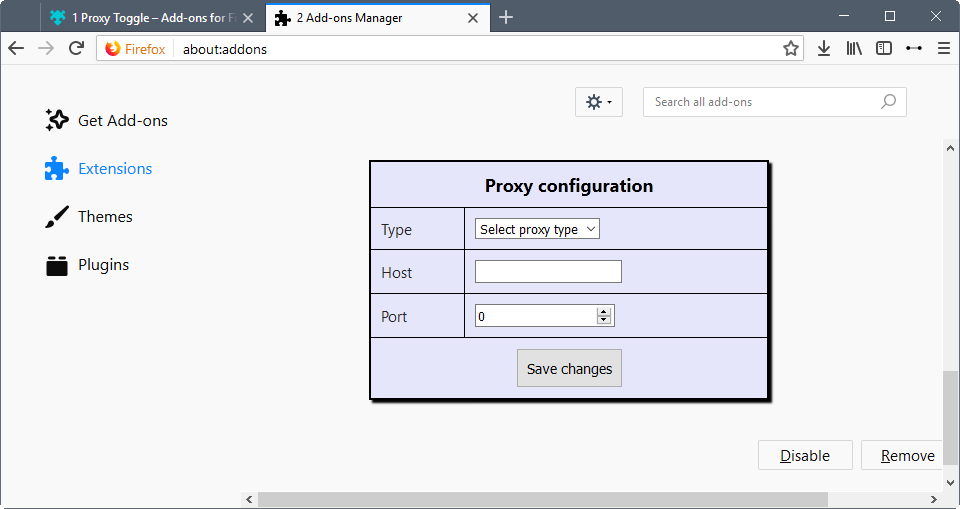The height and width of the screenshot is (509, 960).
Task: Click the Plugins brick icon
Action: [57, 265]
